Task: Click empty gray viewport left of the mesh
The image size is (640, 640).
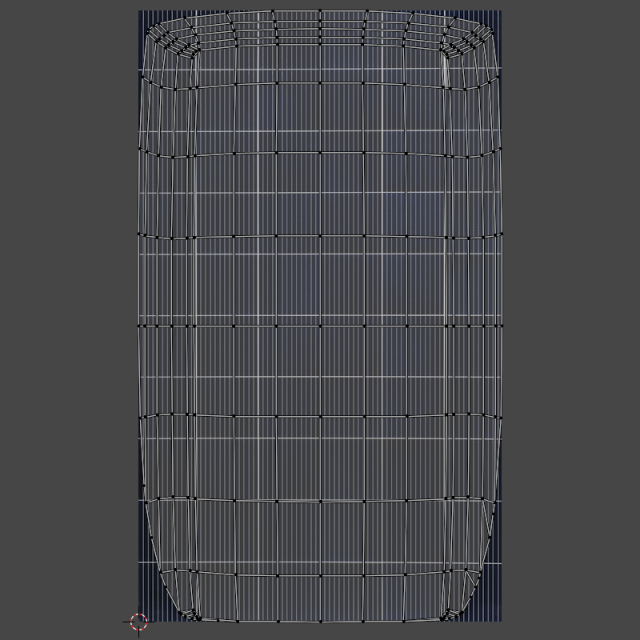Action: (x=68, y=320)
